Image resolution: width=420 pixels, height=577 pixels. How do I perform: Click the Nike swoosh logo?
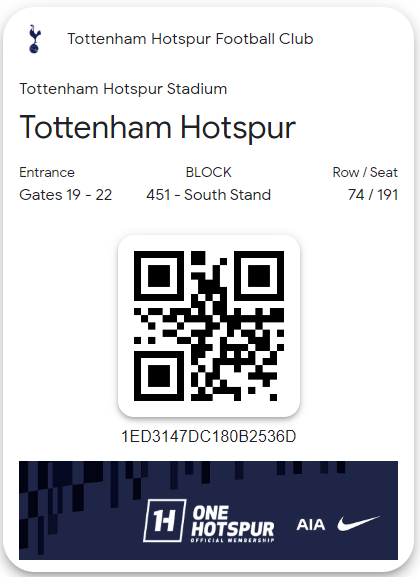[358, 523]
